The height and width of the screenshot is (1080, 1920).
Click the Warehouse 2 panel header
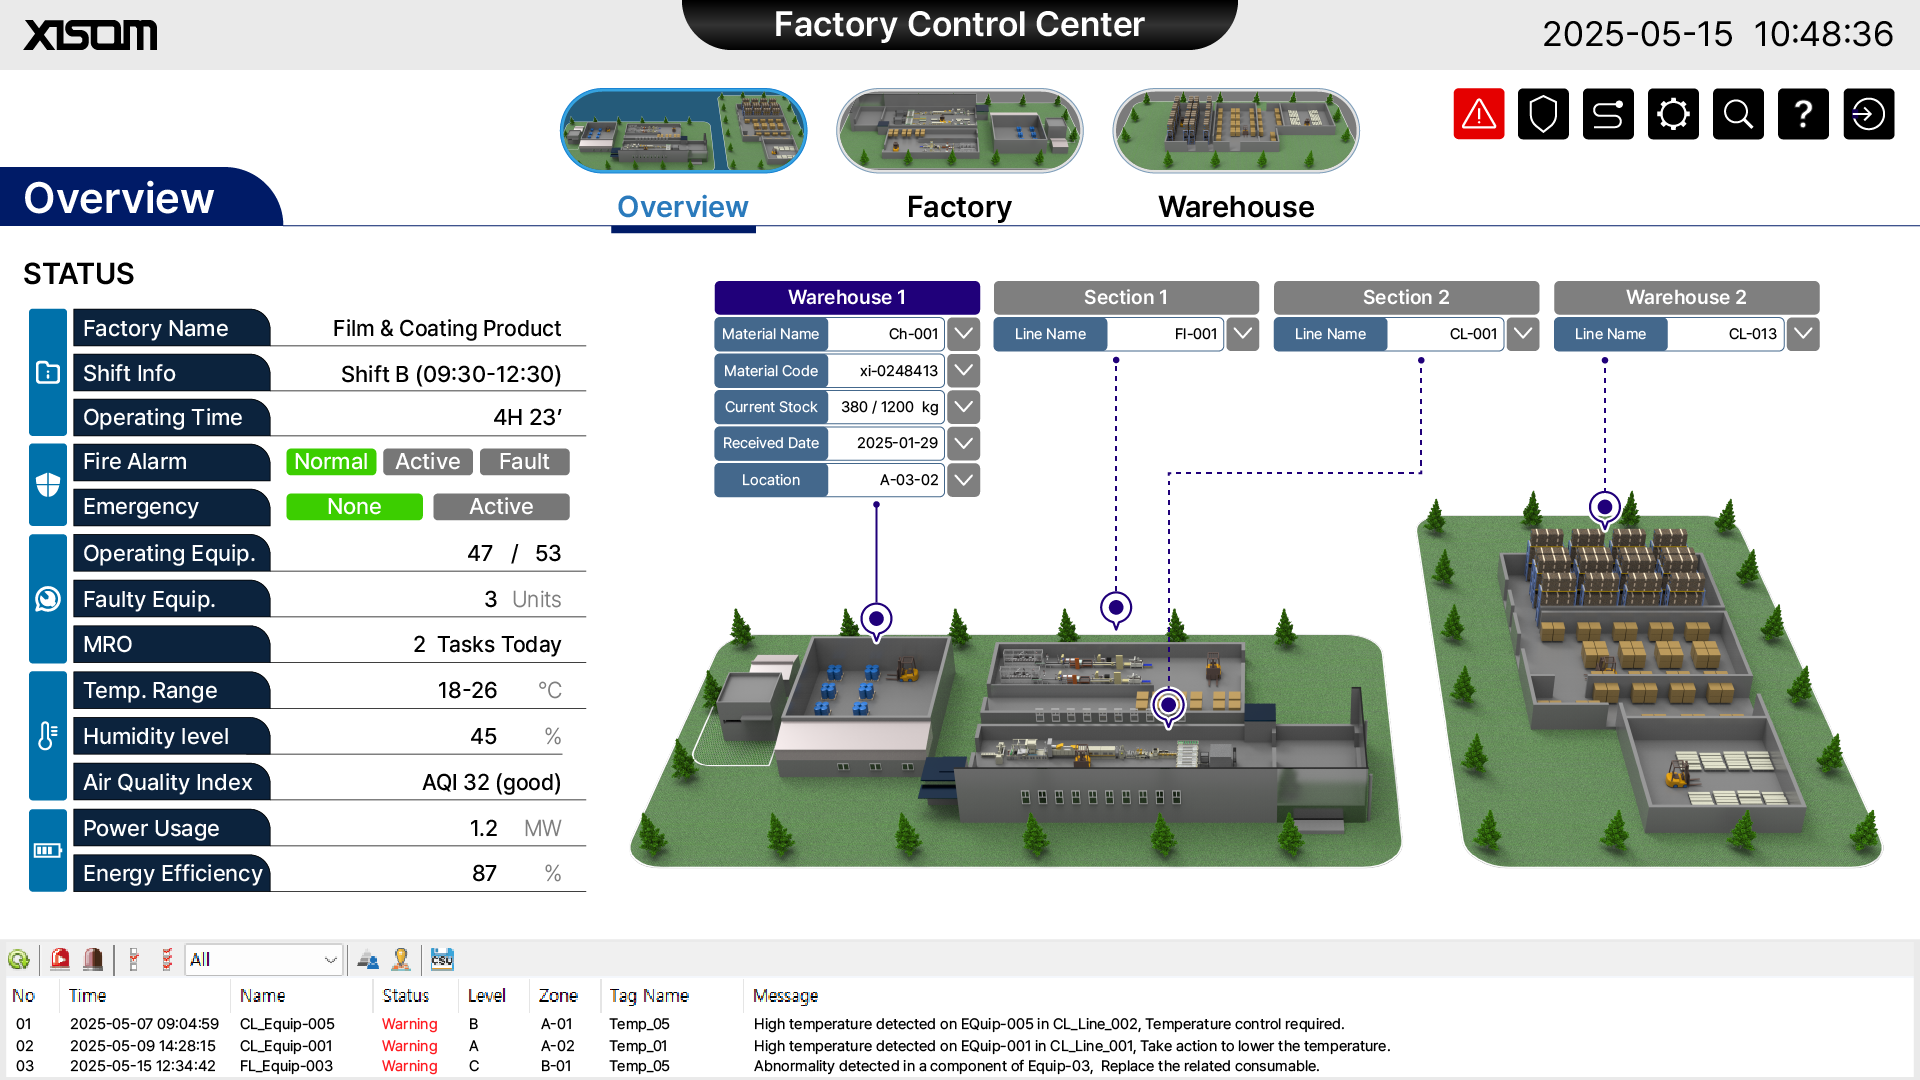tap(1686, 297)
